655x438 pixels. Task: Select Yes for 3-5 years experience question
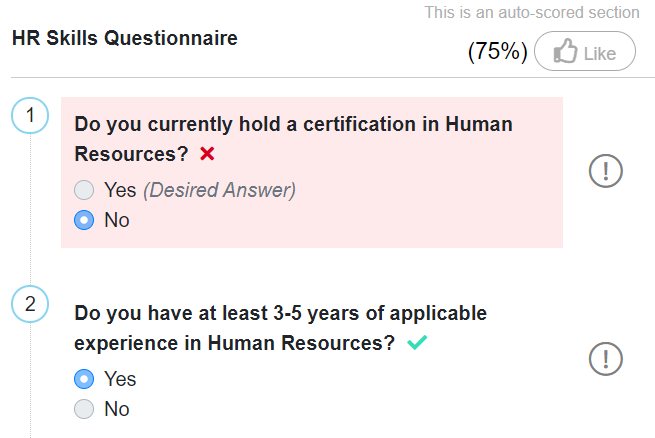coord(85,379)
